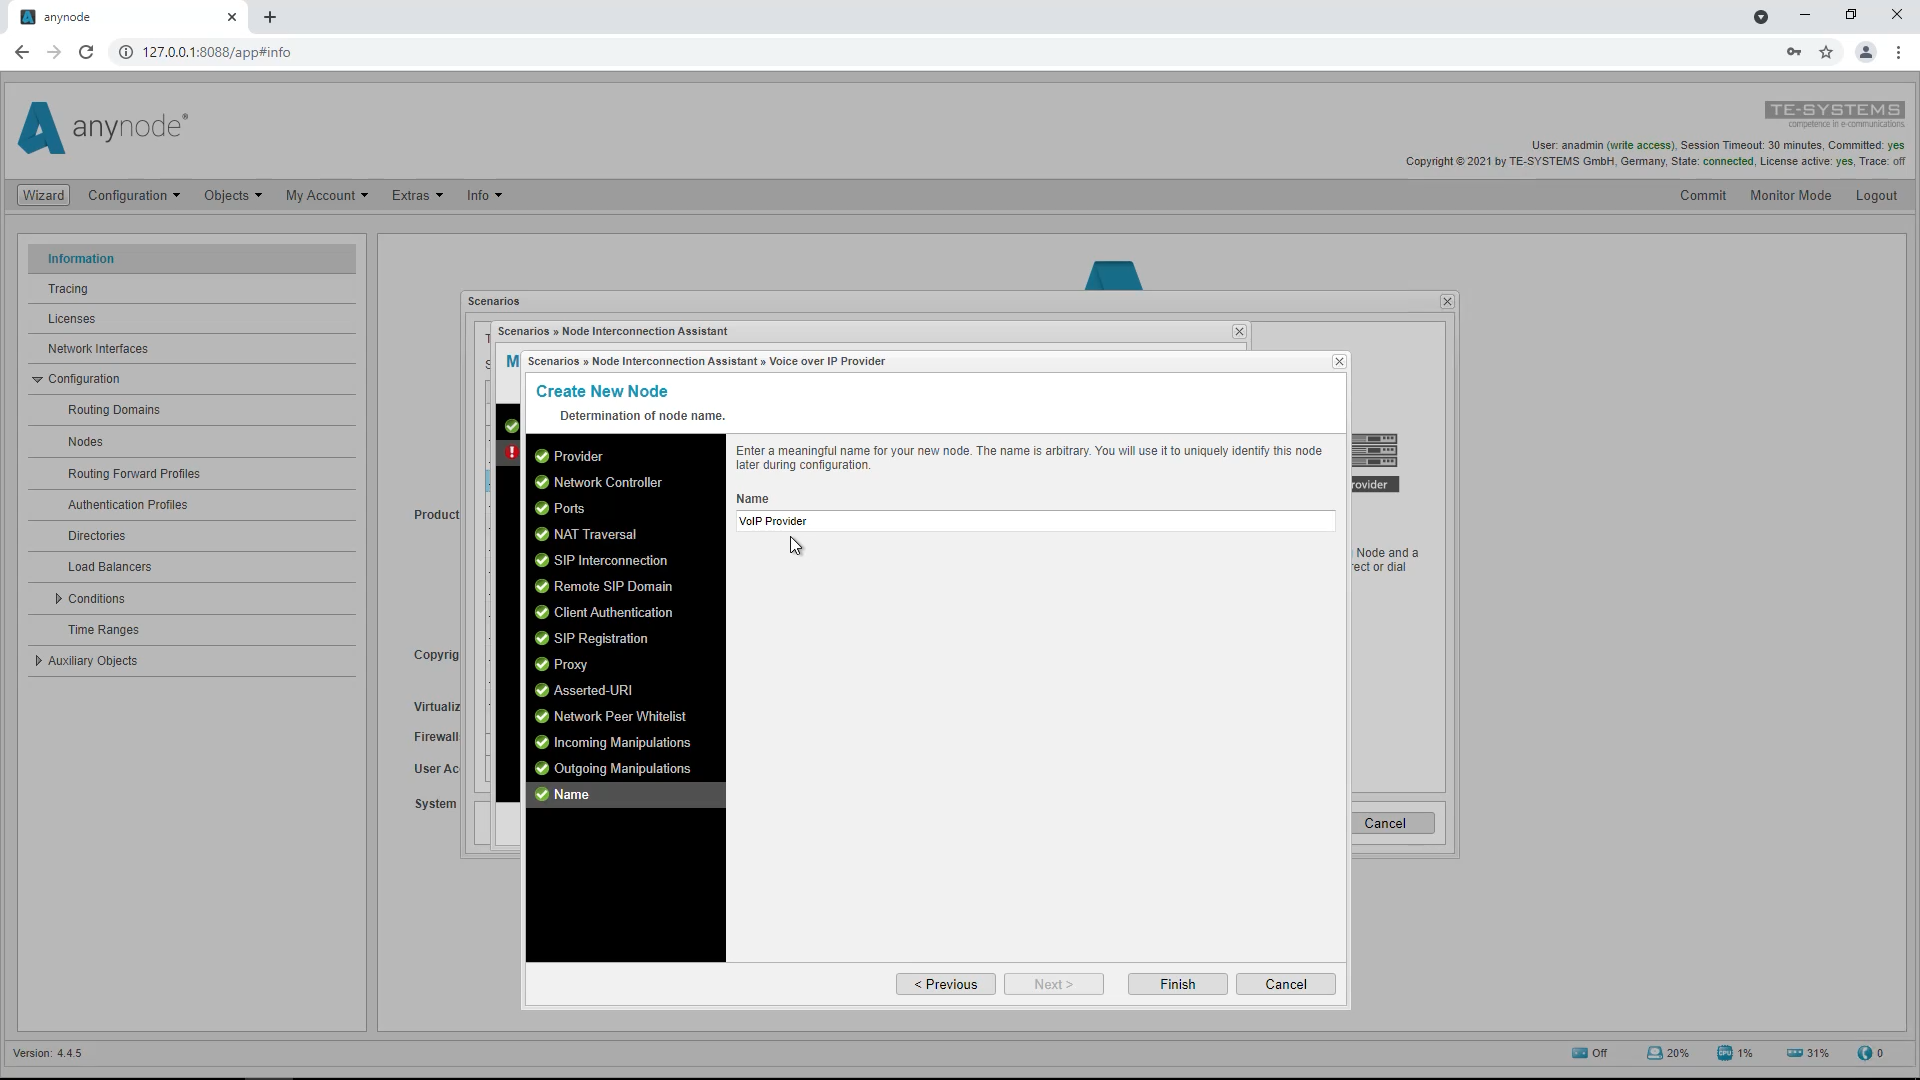
Task: Click the checkmark beside the Provider step
Action: coord(543,456)
